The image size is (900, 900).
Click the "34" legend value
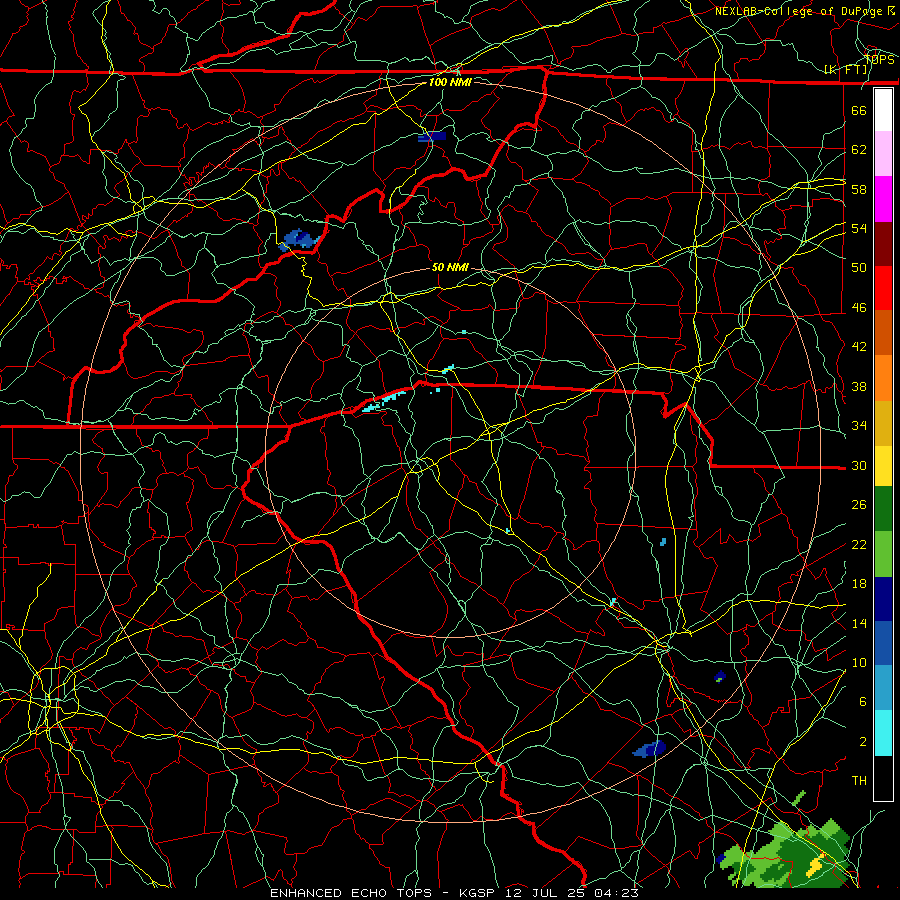(x=859, y=426)
